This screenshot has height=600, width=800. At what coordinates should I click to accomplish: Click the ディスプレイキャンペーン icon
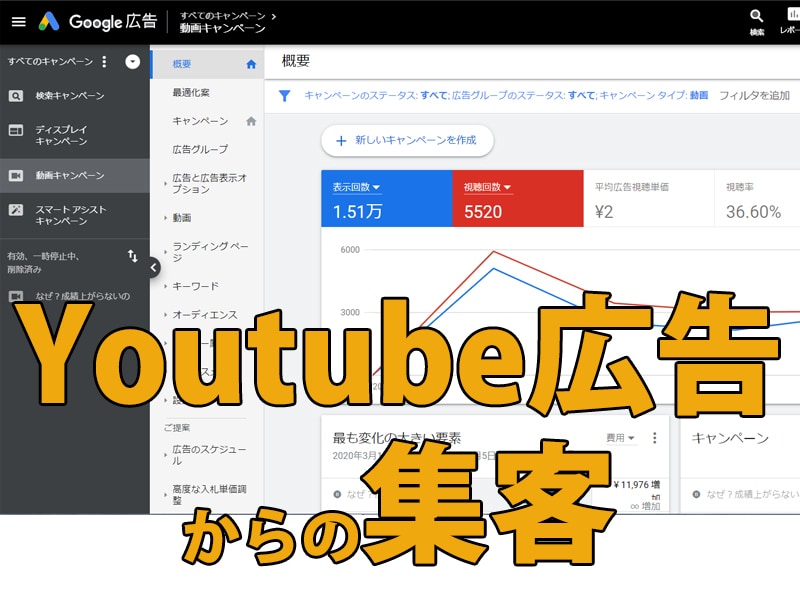[x=16, y=130]
